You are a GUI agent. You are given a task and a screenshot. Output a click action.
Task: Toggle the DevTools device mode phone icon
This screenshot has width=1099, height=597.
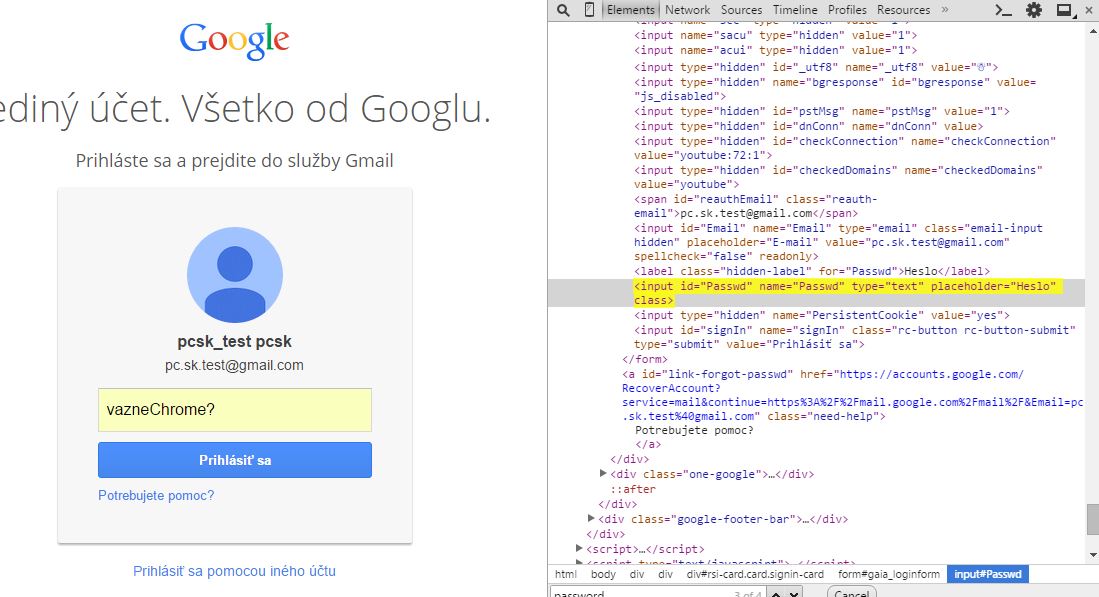[x=589, y=10]
